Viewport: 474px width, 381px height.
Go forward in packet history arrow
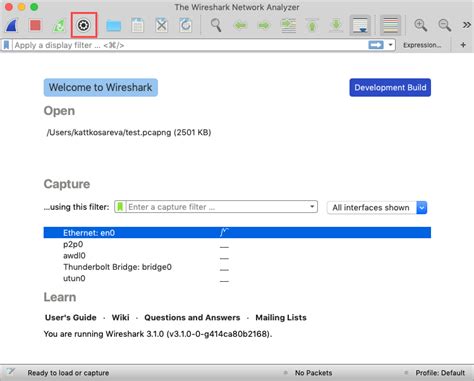pyautogui.click(x=264, y=25)
